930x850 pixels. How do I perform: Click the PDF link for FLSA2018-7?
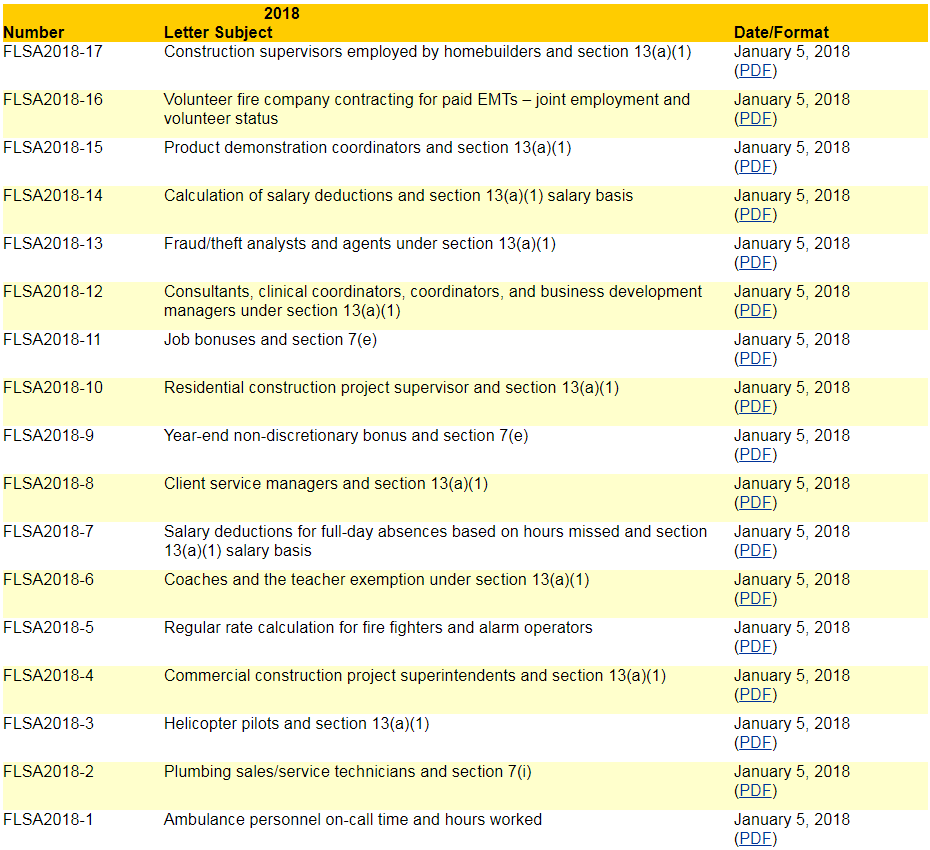coord(755,551)
